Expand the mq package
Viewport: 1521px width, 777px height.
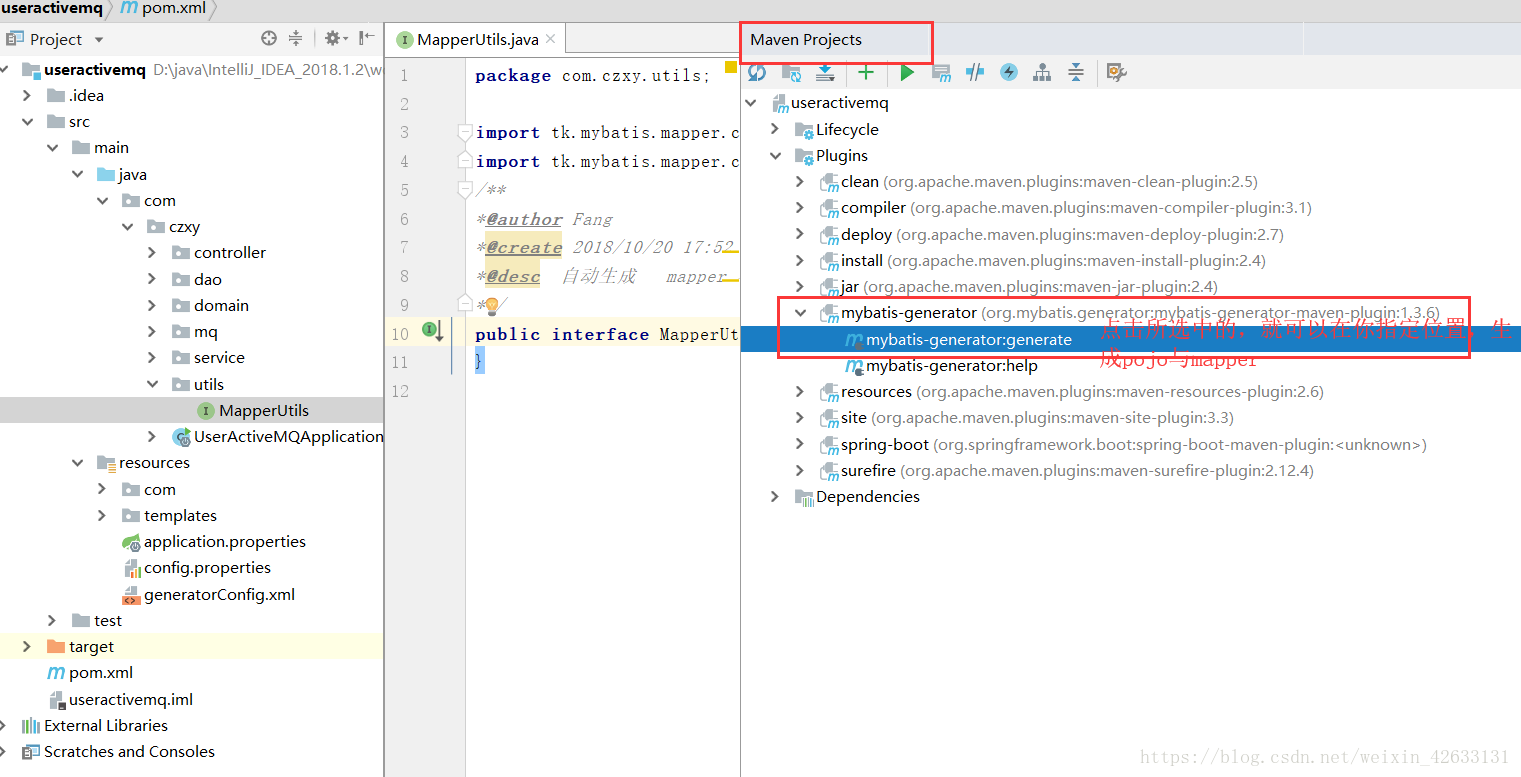coord(152,331)
